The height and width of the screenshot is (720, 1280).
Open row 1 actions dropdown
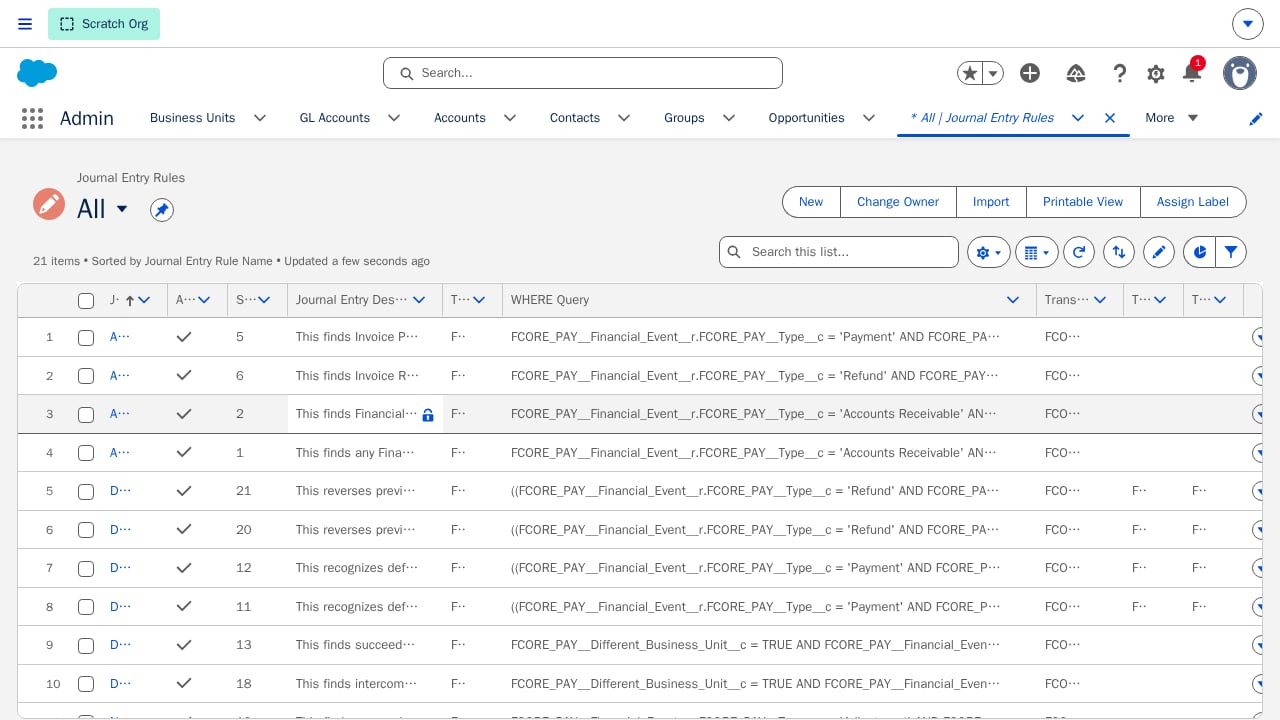click(1258, 337)
